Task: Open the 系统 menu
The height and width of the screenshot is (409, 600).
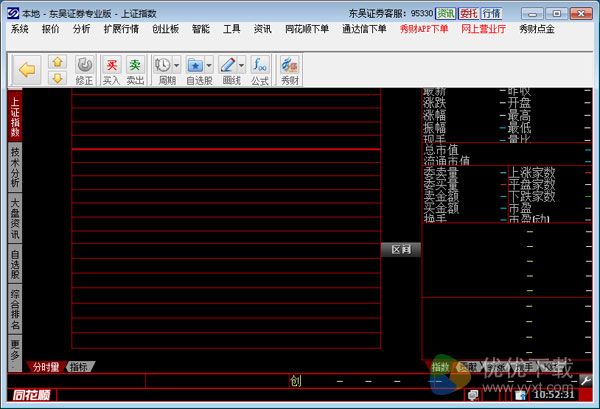Action: (20, 29)
